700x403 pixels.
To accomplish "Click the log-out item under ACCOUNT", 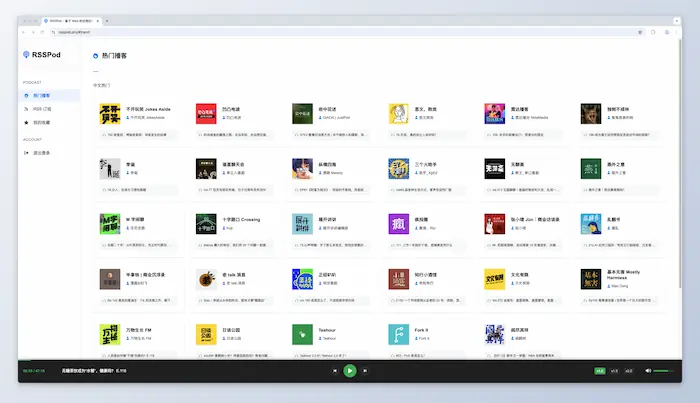I will pyautogui.click(x=49, y=153).
